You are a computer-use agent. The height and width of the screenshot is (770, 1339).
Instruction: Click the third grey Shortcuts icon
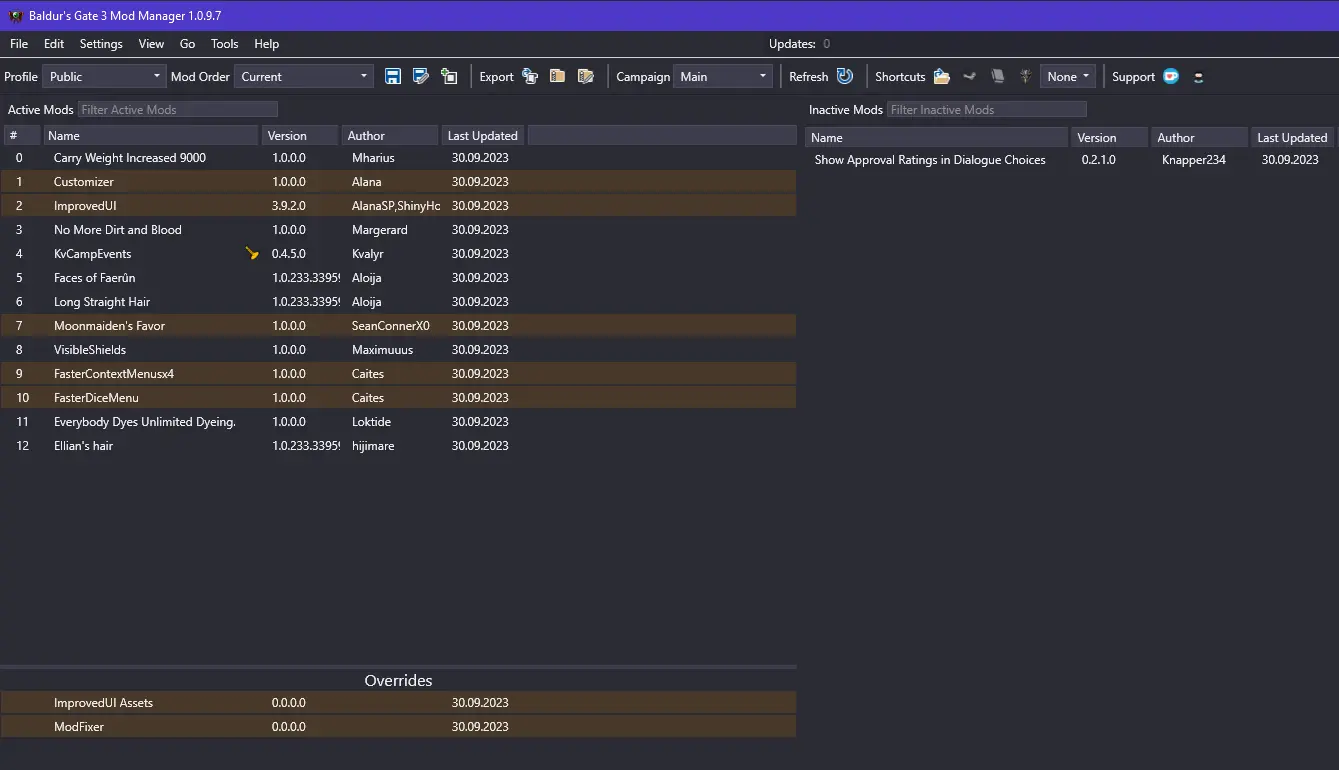[x=997, y=76]
